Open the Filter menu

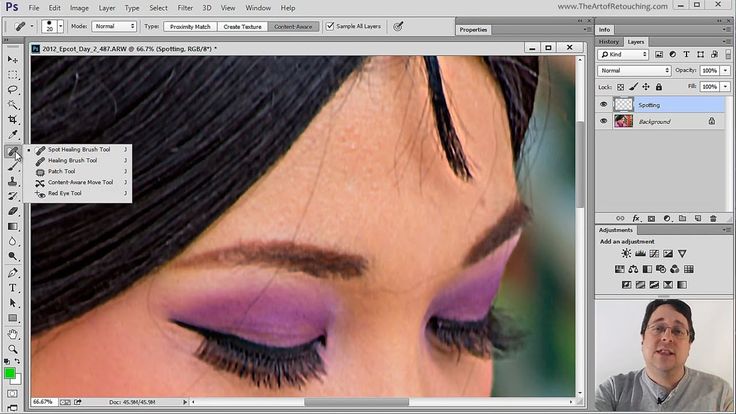click(185, 8)
